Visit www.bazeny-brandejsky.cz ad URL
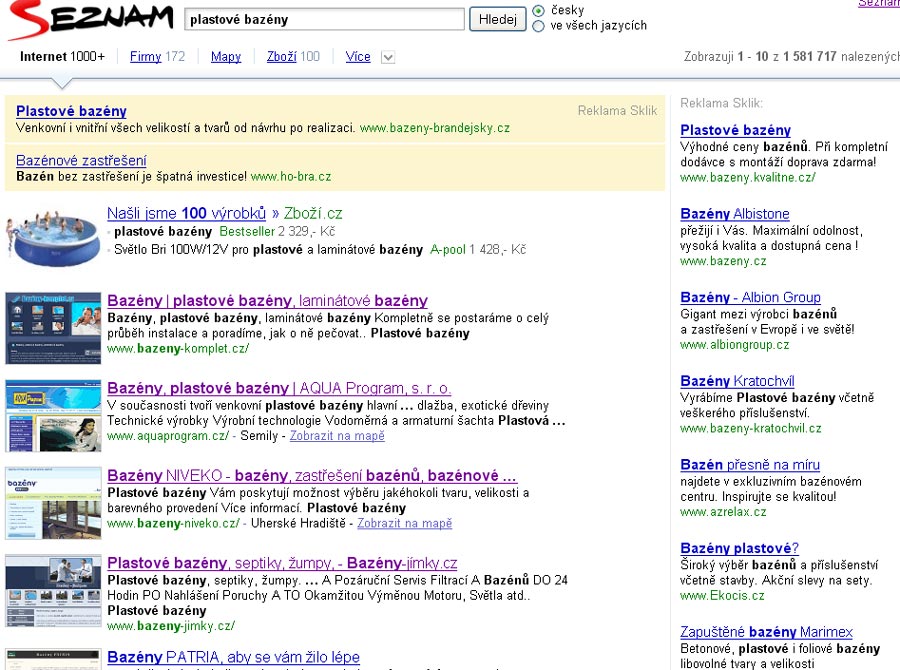 pyautogui.click(x=435, y=127)
